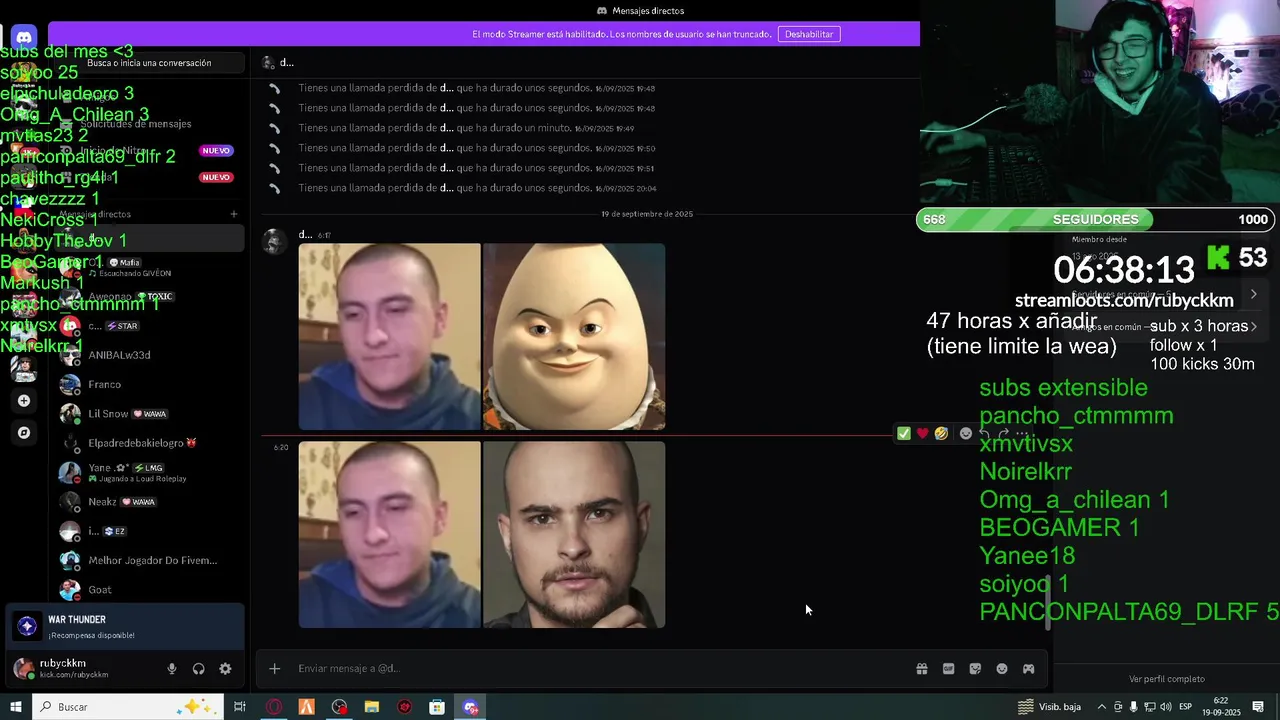Open more options on hovered message
The image size is (1280, 720).
pyautogui.click(x=1023, y=433)
